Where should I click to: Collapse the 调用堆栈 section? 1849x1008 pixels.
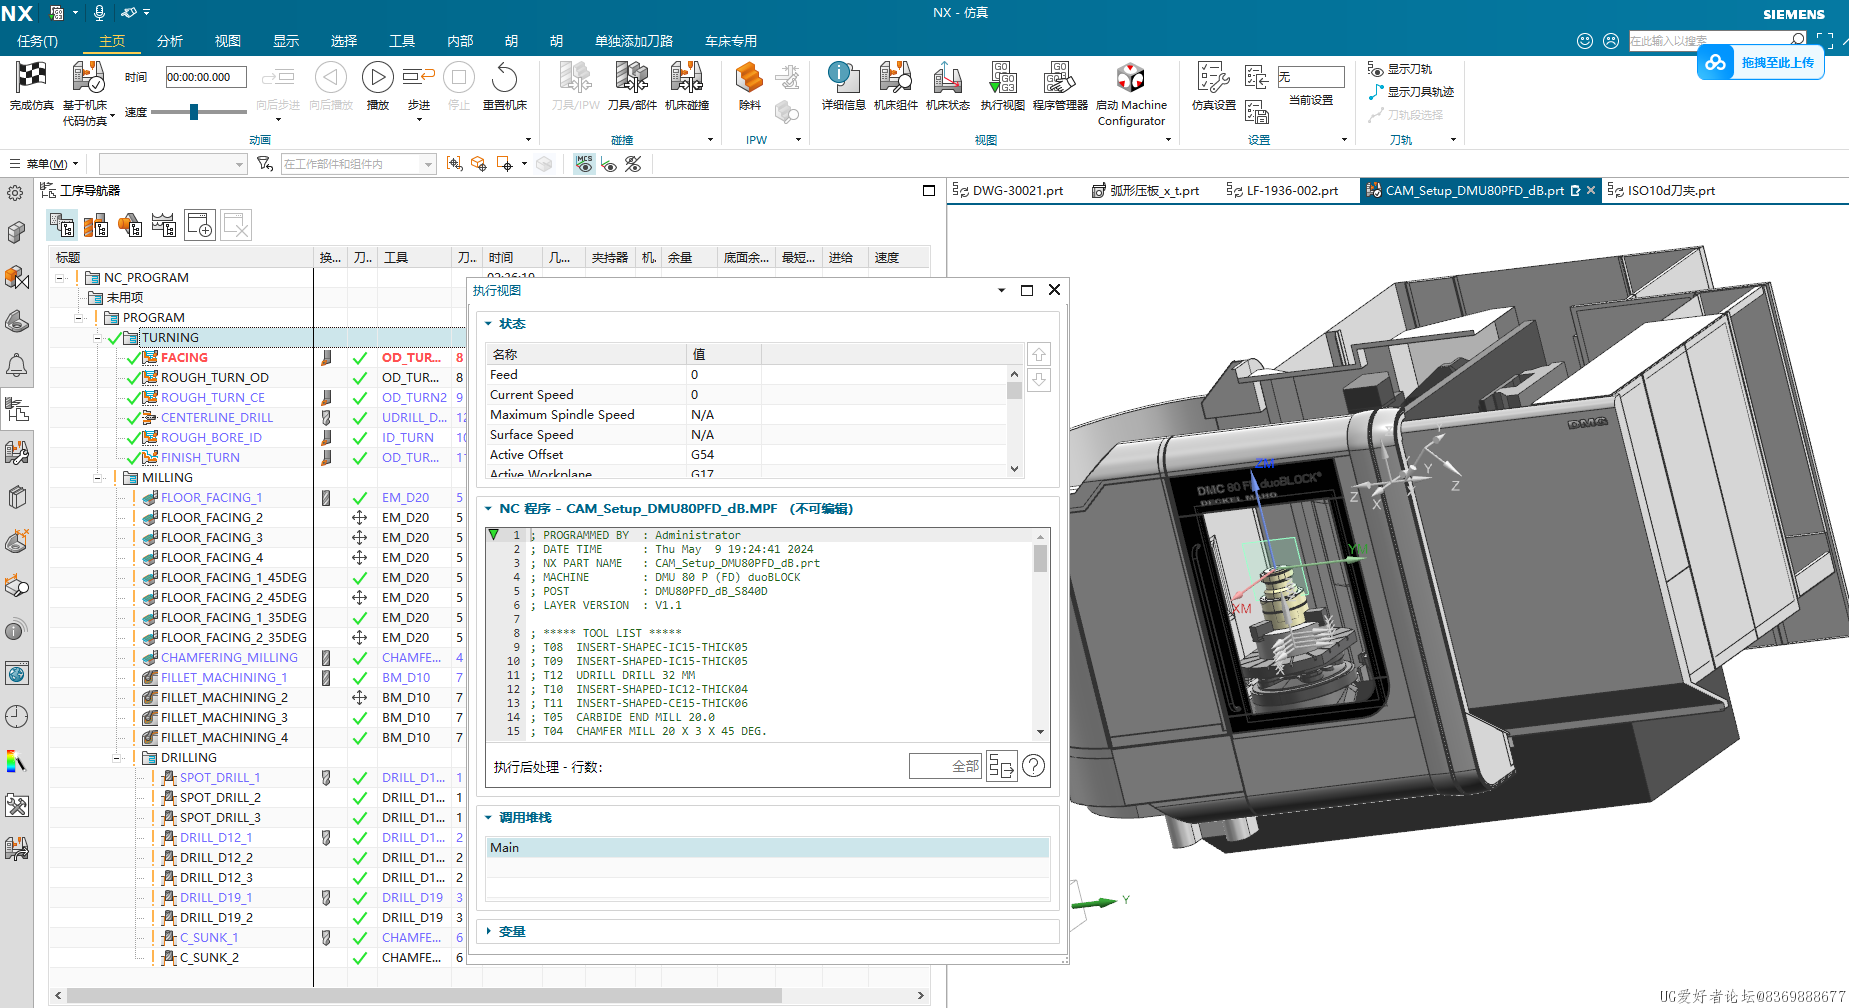point(488,818)
